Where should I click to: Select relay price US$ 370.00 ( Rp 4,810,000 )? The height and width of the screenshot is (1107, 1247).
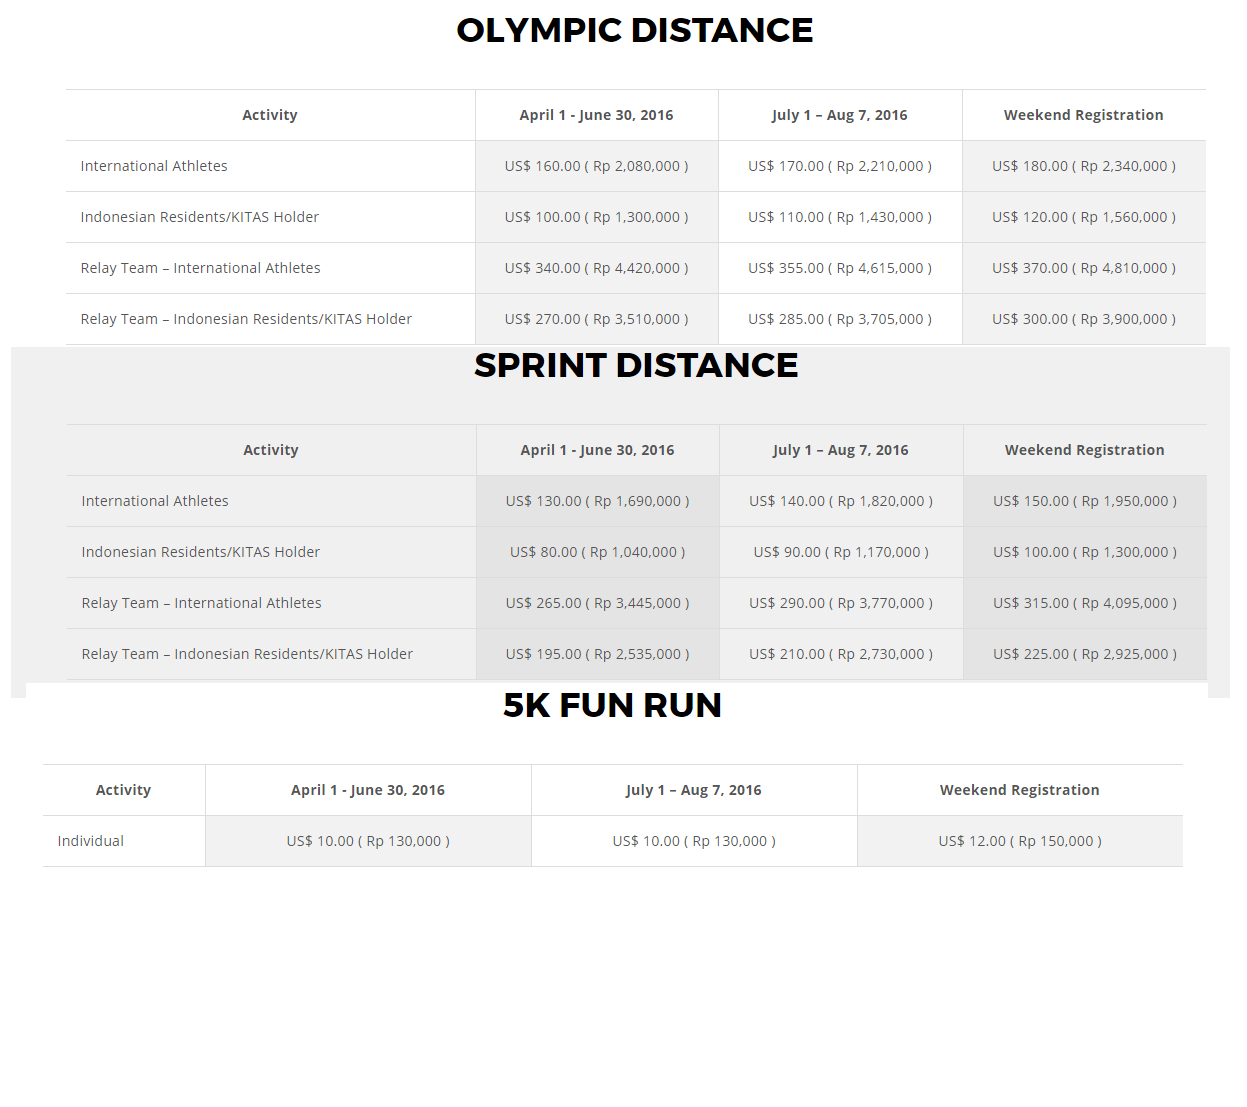coord(1084,268)
